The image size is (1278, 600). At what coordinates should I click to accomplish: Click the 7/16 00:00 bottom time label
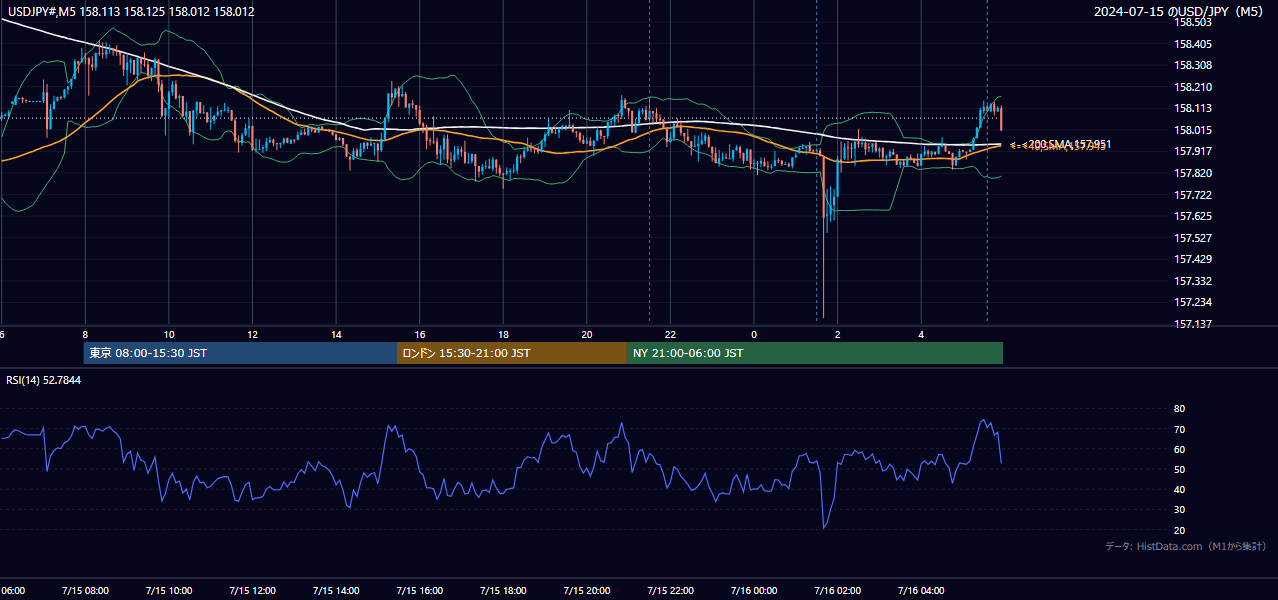point(754,591)
